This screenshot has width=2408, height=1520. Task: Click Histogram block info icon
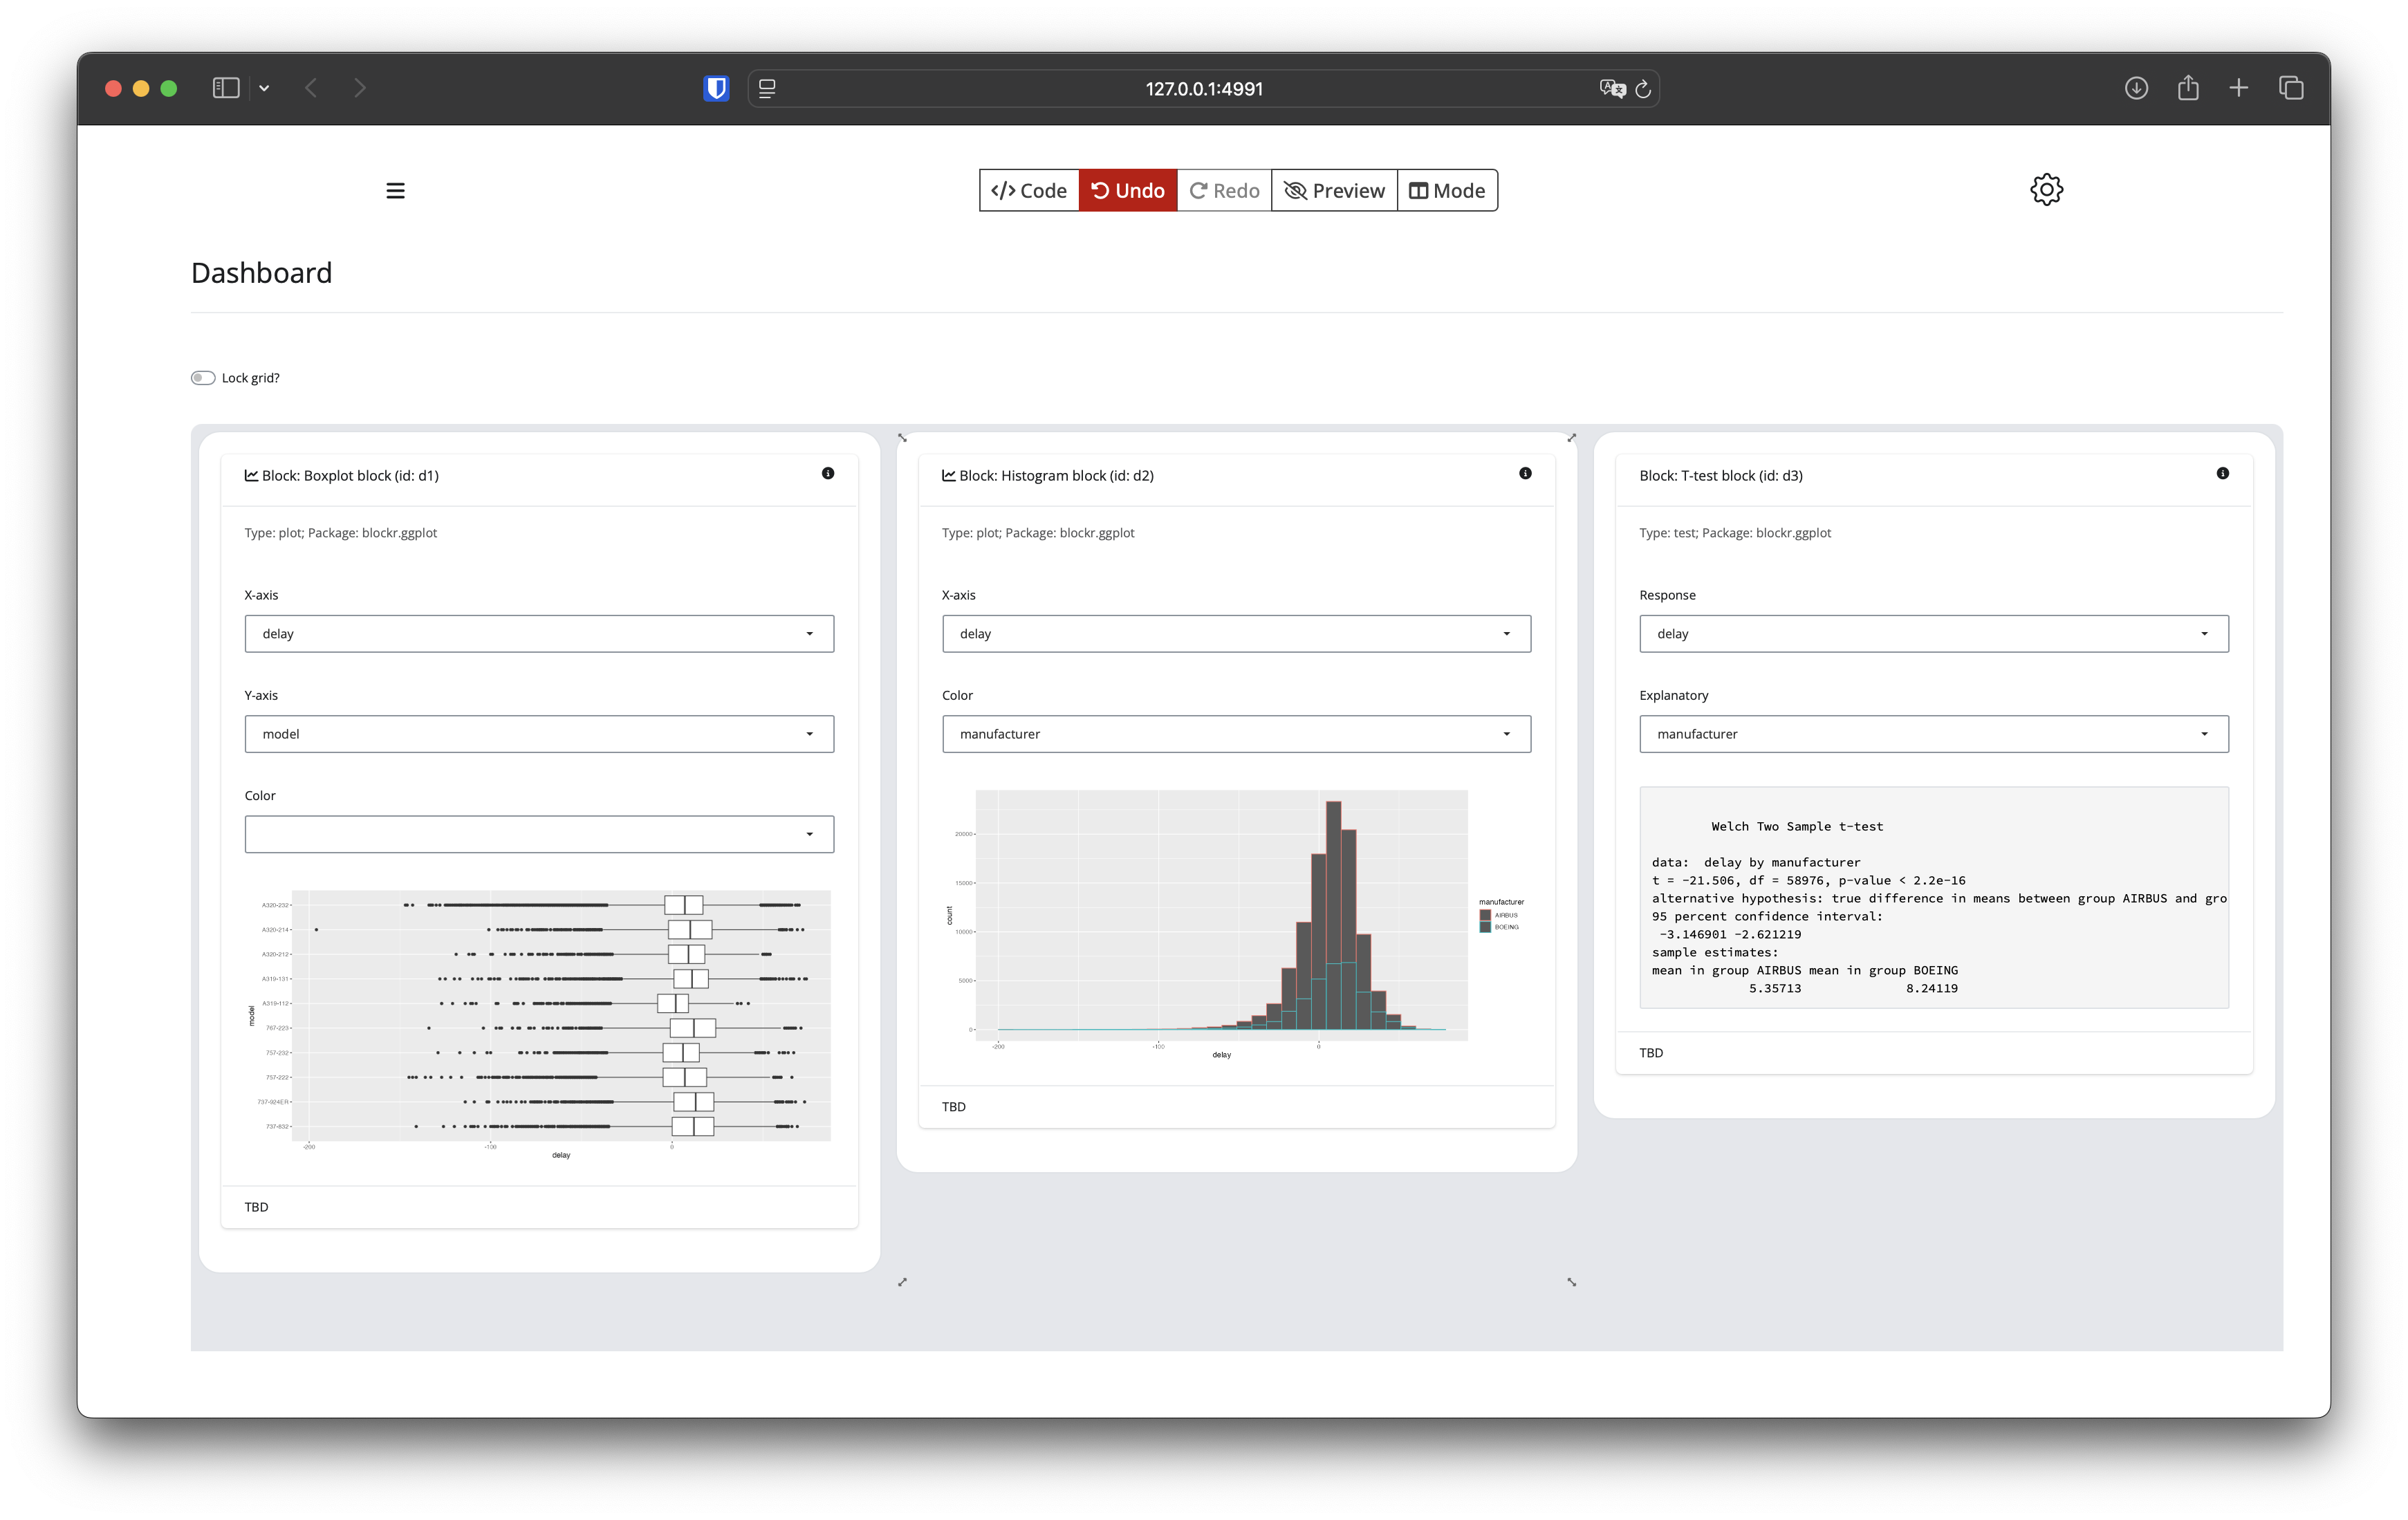point(1524,473)
